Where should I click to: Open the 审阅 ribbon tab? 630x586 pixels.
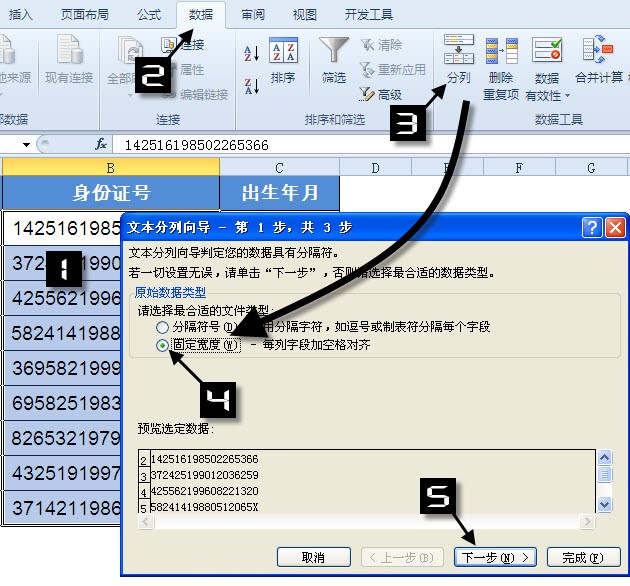(x=253, y=15)
